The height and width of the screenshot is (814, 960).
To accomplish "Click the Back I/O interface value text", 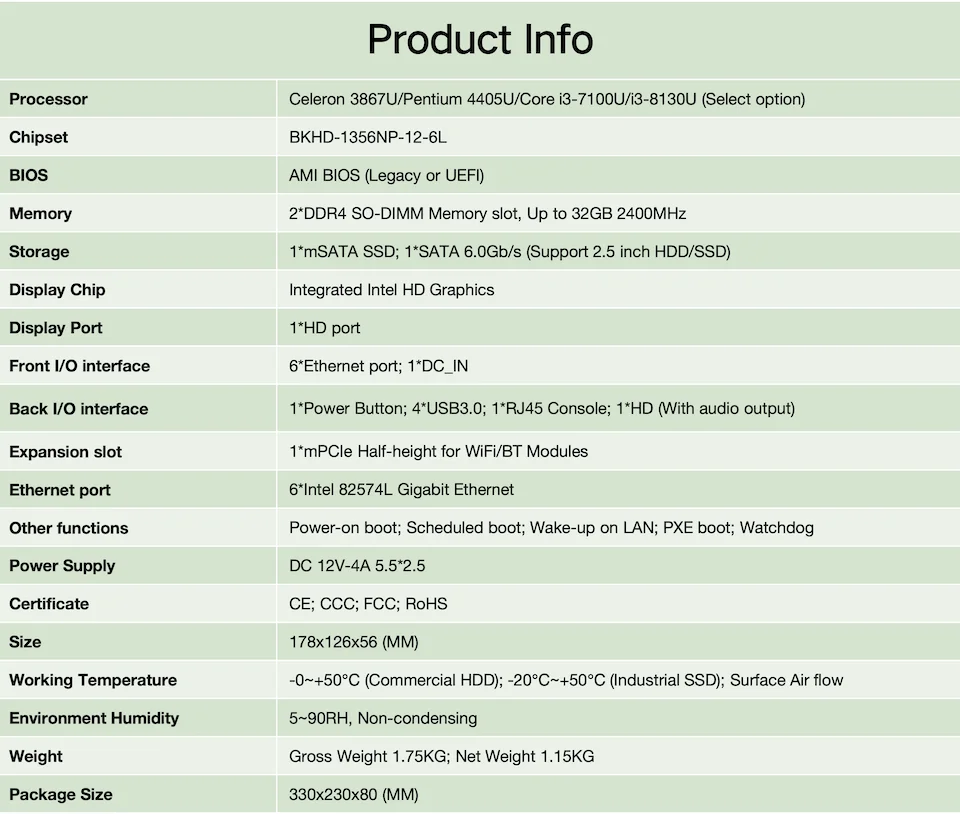I will tap(541, 408).
